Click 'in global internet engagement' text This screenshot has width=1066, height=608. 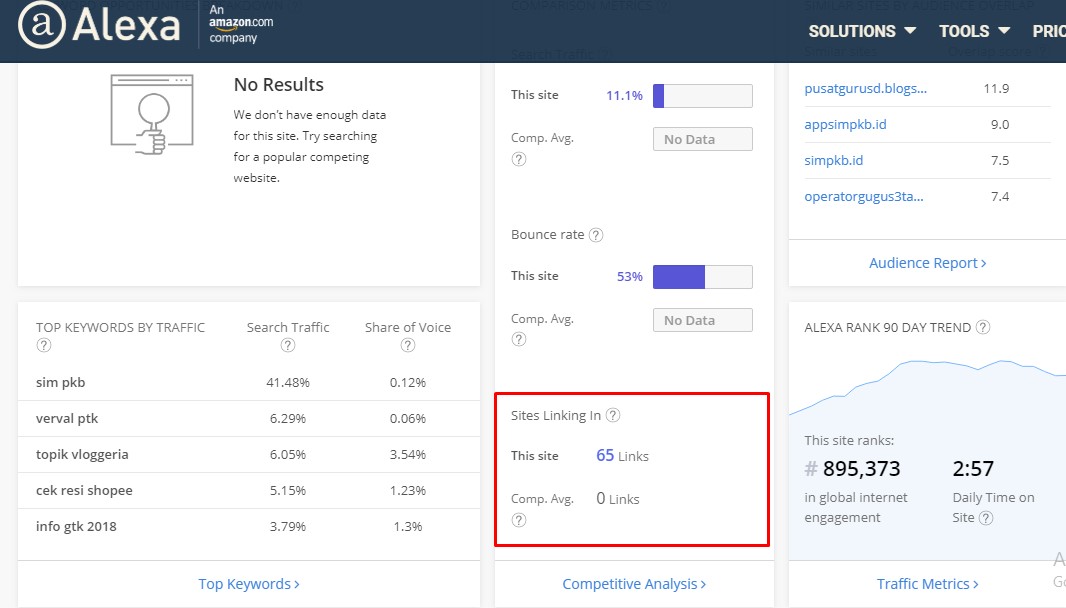point(856,507)
